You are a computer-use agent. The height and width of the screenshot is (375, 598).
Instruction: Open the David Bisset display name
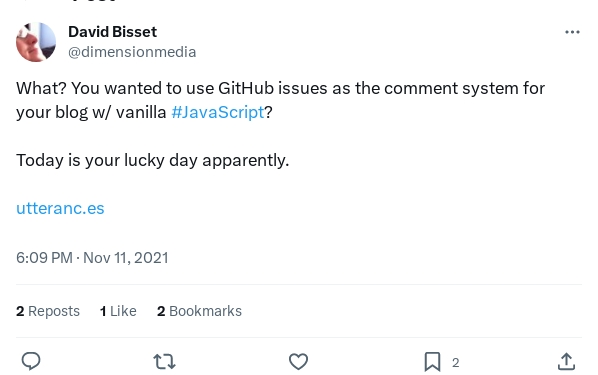113,32
